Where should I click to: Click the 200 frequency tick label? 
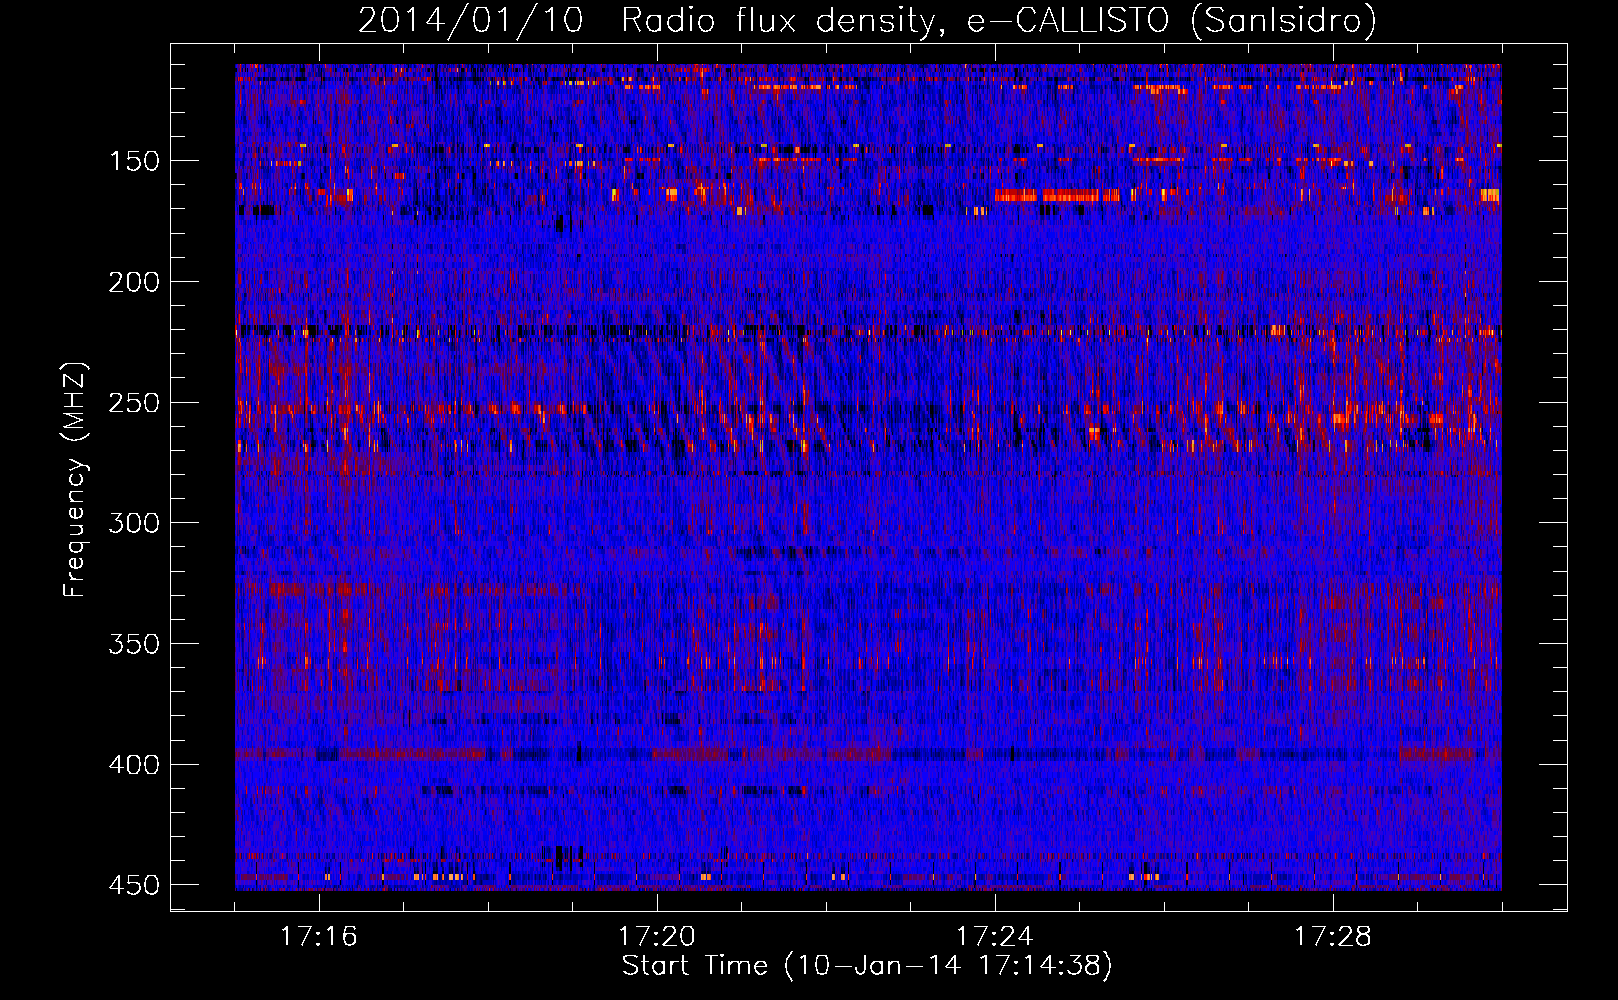coord(134,282)
